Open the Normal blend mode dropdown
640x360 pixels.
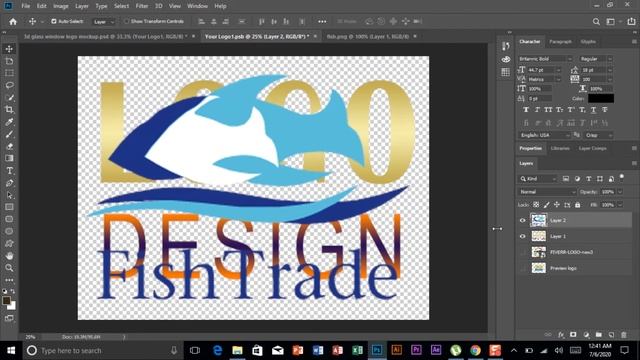tap(547, 192)
